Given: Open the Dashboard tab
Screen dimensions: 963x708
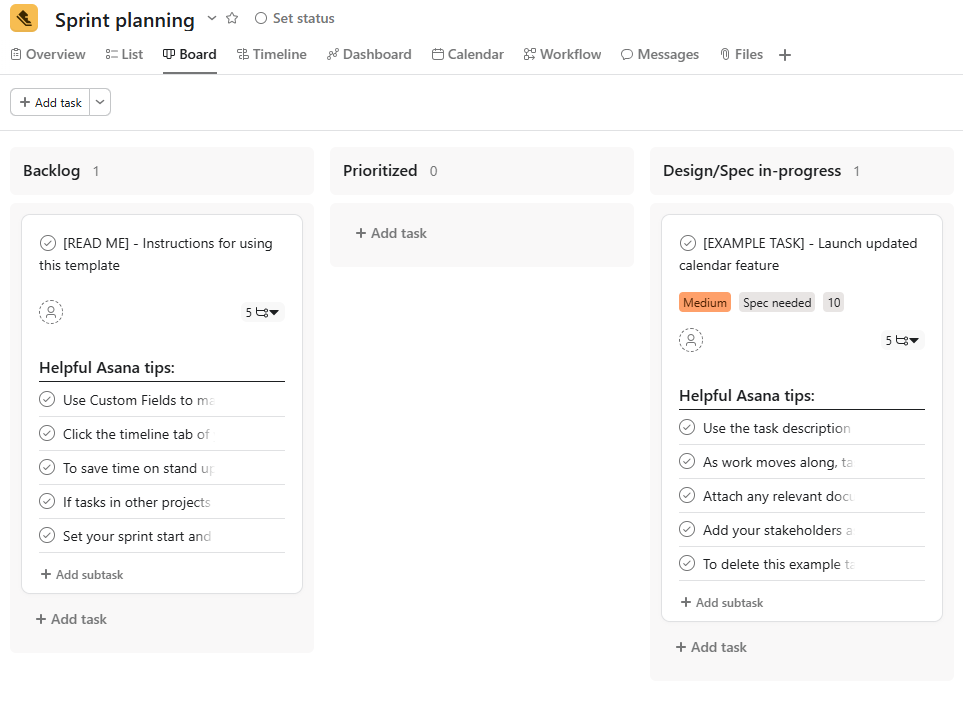Looking at the screenshot, I should 369,54.
